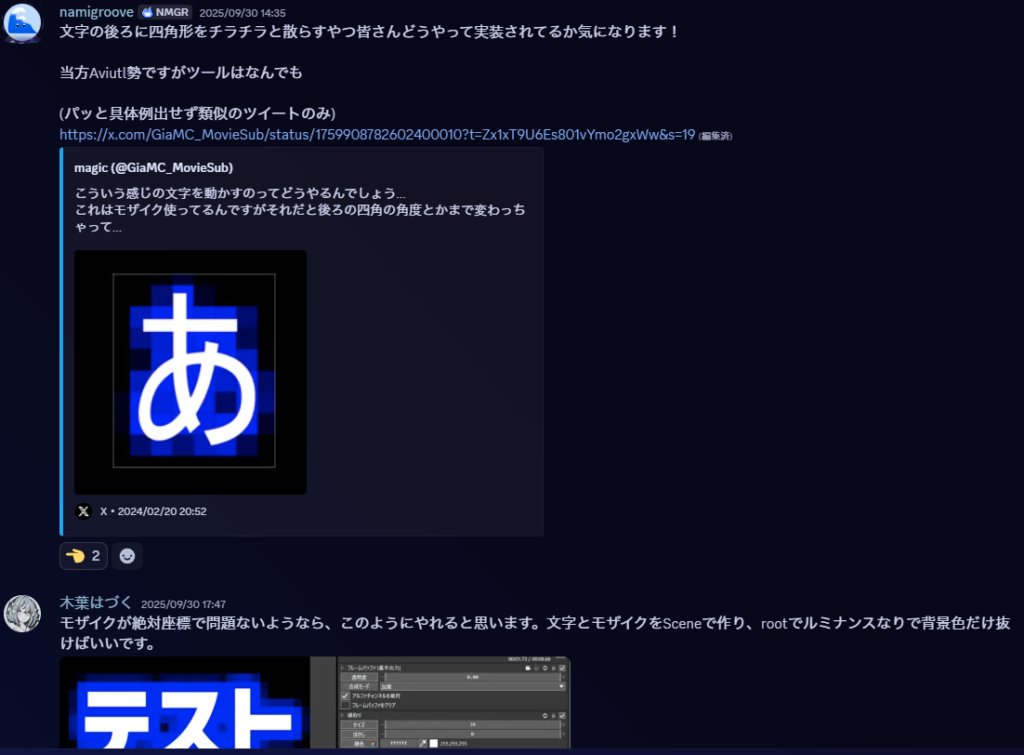Screen dimensions: 1024x755
Task: Open the あ mosaic image thumbnail
Action: [190, 372]
